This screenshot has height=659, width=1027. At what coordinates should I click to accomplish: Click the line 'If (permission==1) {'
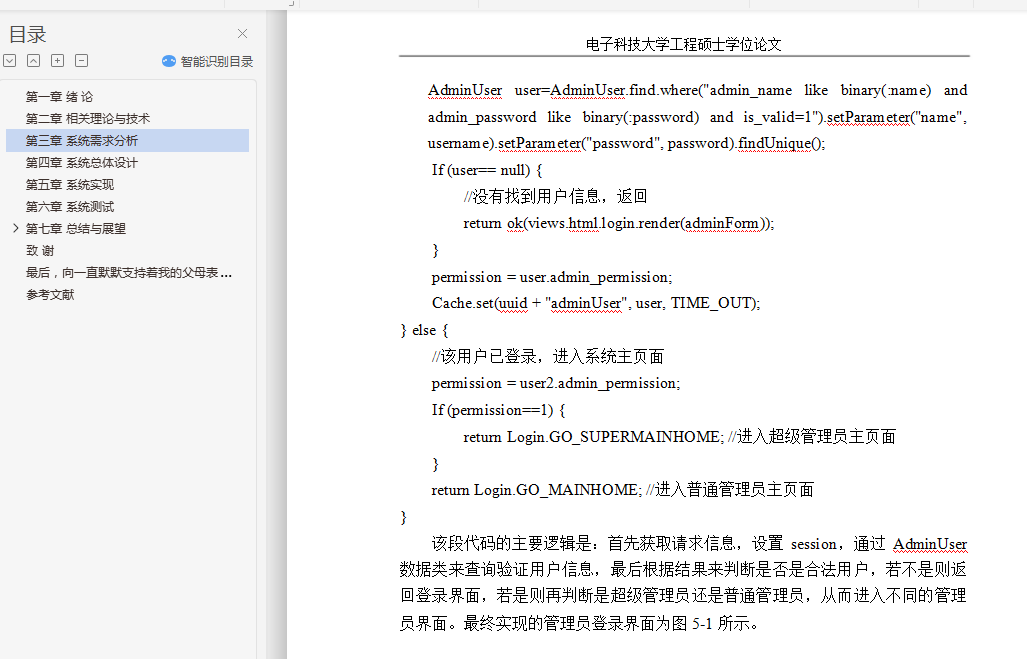(x=498, y=410)
